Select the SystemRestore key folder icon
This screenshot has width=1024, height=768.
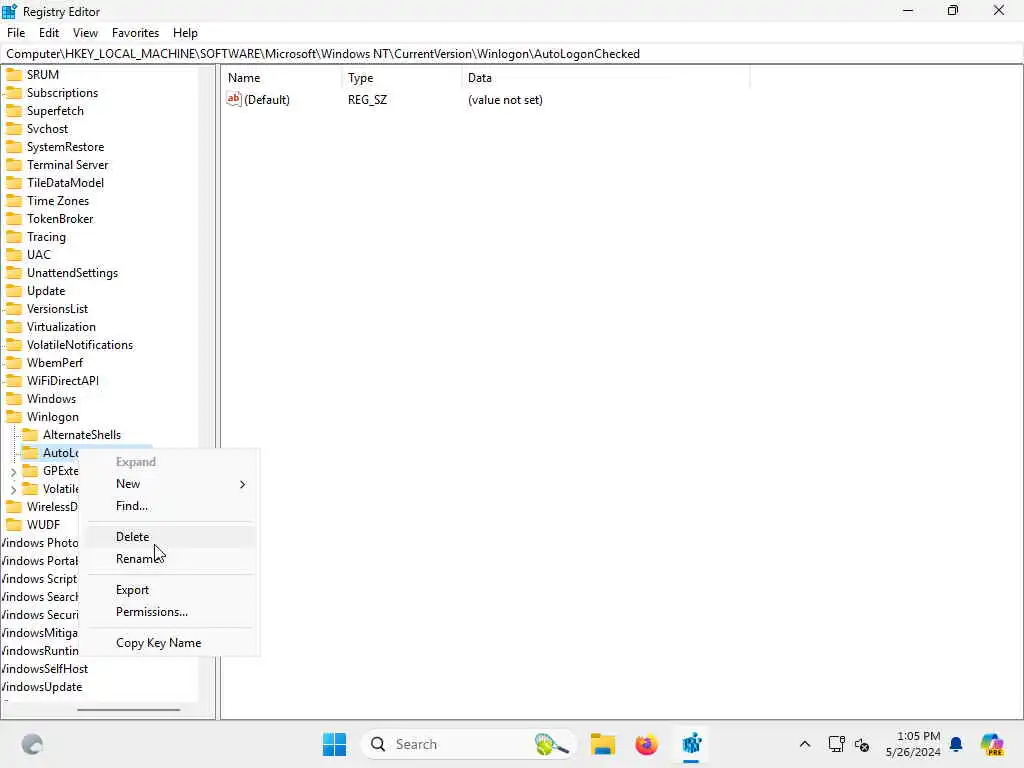pyautogui.click(x=14, y=147)
